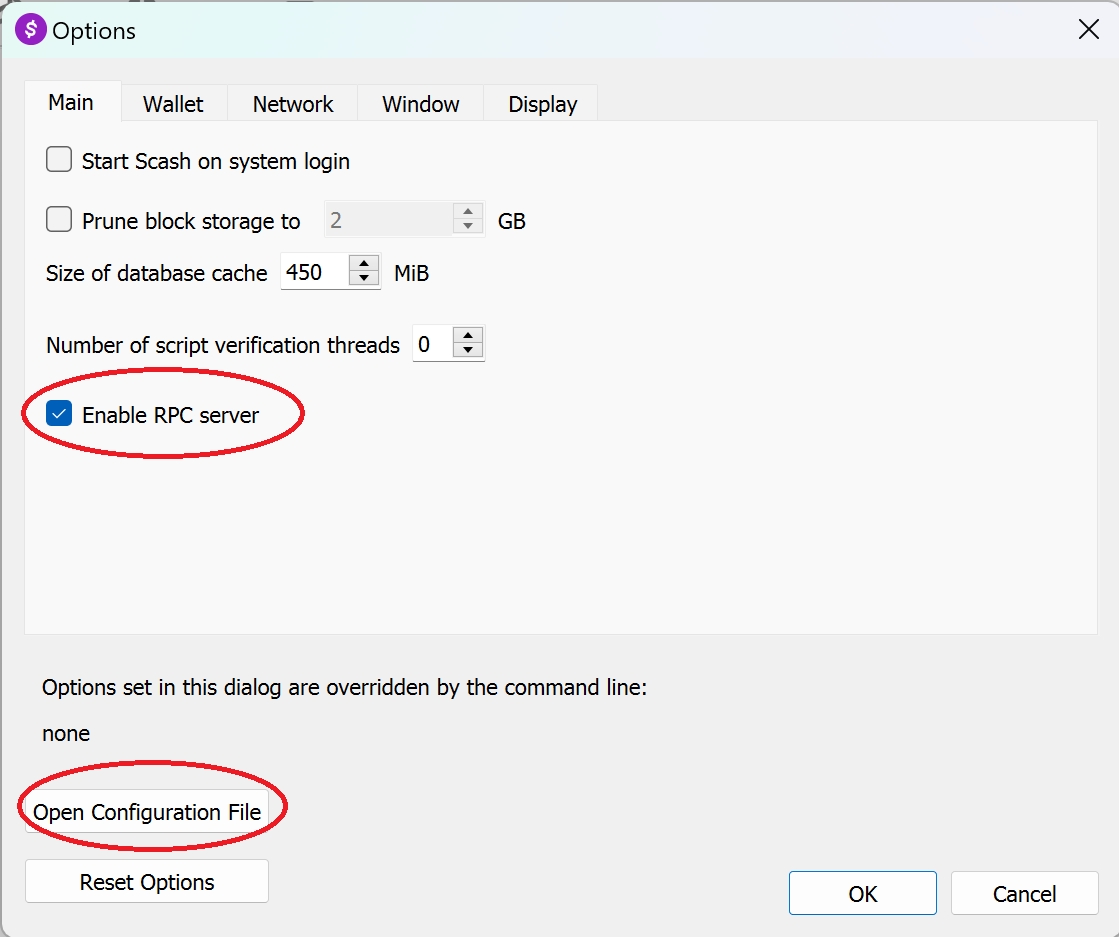Increase script verification threads count
Screen dimensions: 1119x937
click(x=468, y=336)
